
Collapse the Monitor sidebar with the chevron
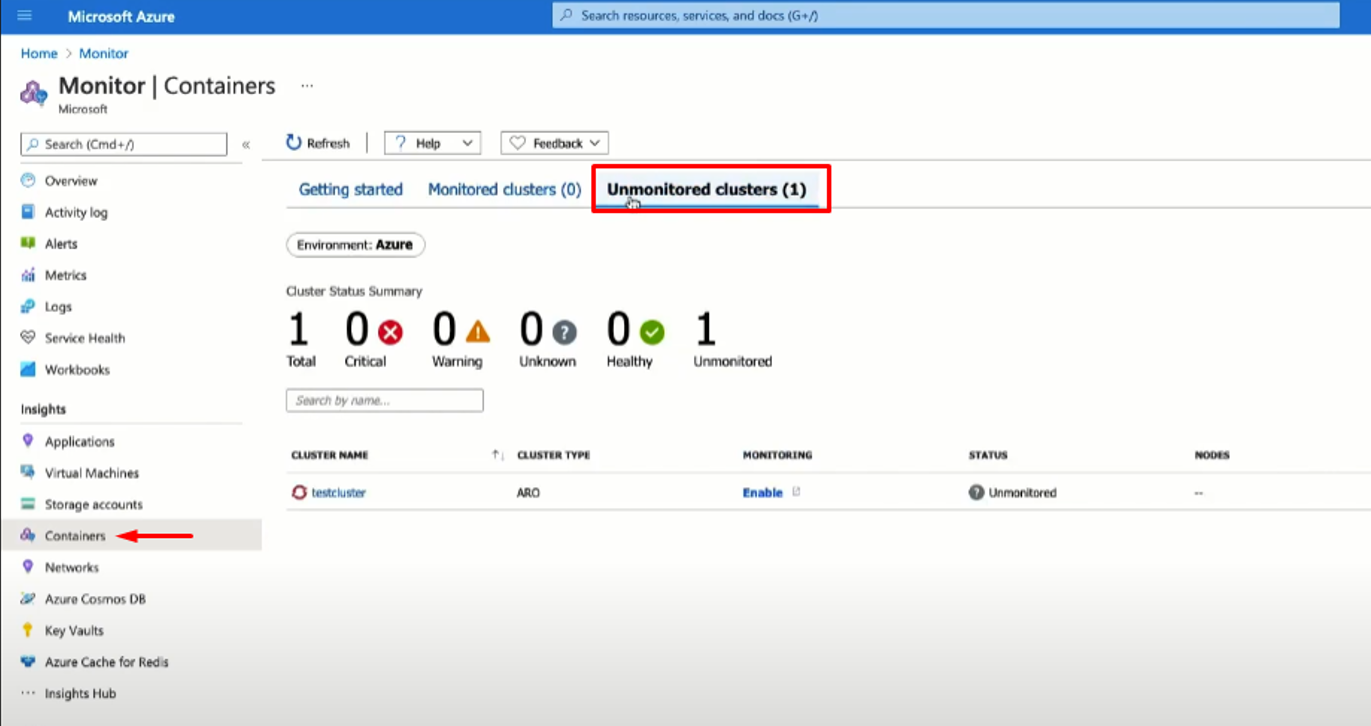click(x=246, y=144)
